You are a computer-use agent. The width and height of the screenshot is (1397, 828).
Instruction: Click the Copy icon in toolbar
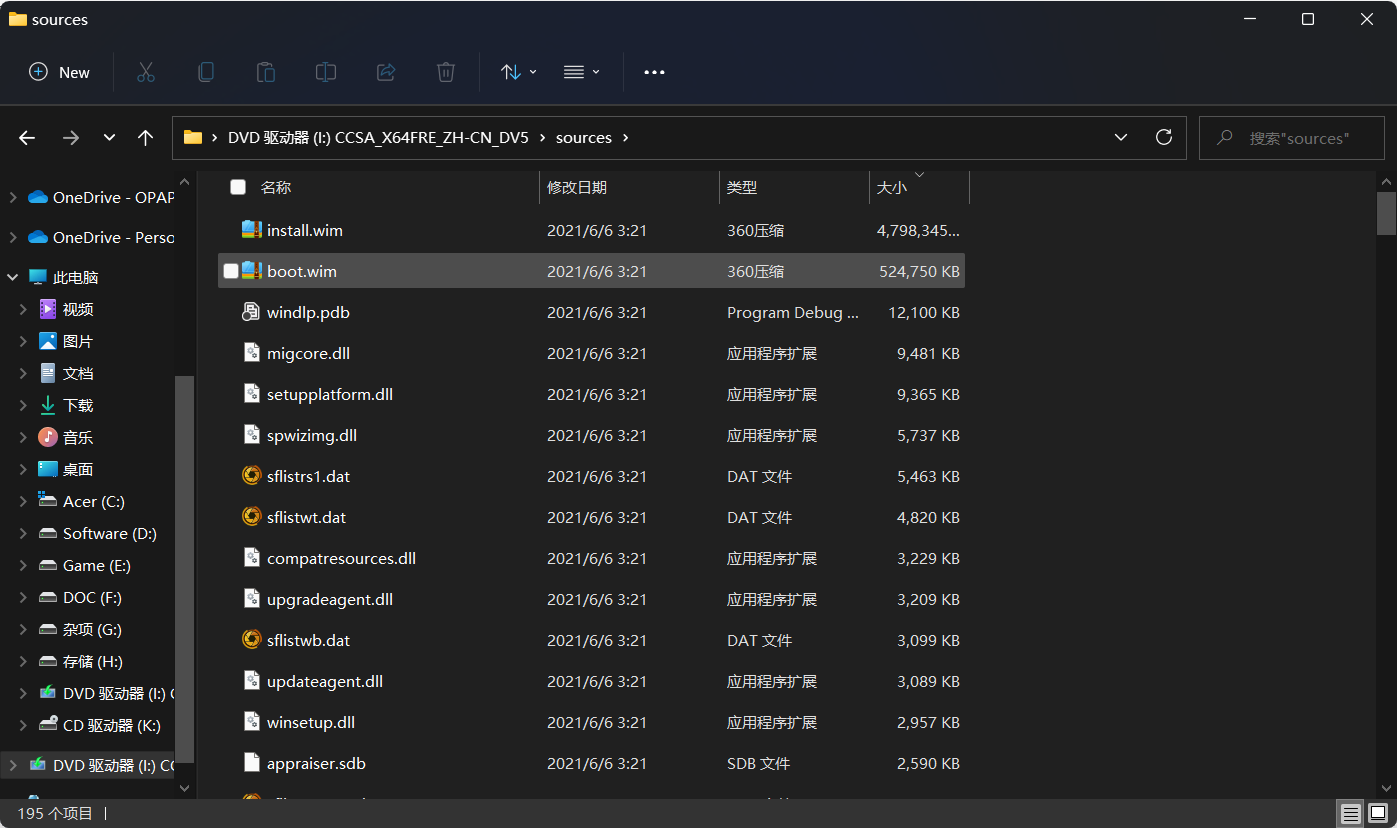click(x=206, y=72)
